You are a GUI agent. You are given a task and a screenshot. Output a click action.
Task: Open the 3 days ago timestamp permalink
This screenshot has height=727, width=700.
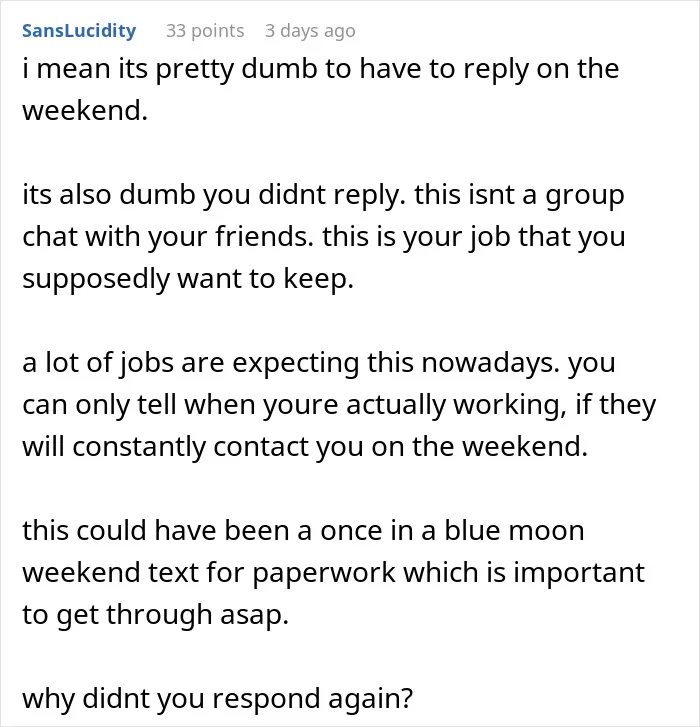click(310, 31)
